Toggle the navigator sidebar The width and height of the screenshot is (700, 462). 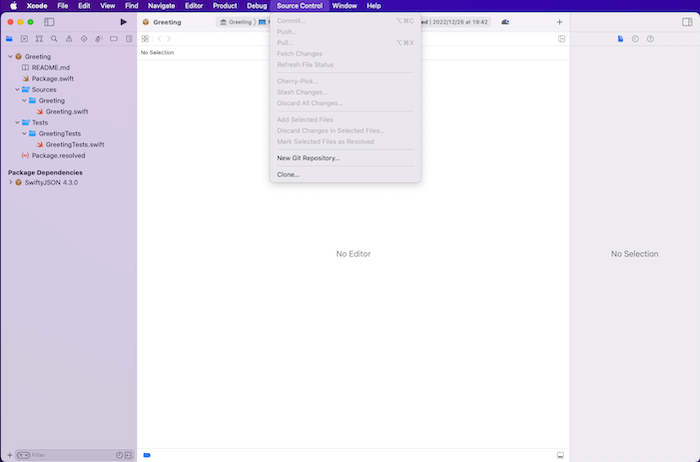[49, 22]
